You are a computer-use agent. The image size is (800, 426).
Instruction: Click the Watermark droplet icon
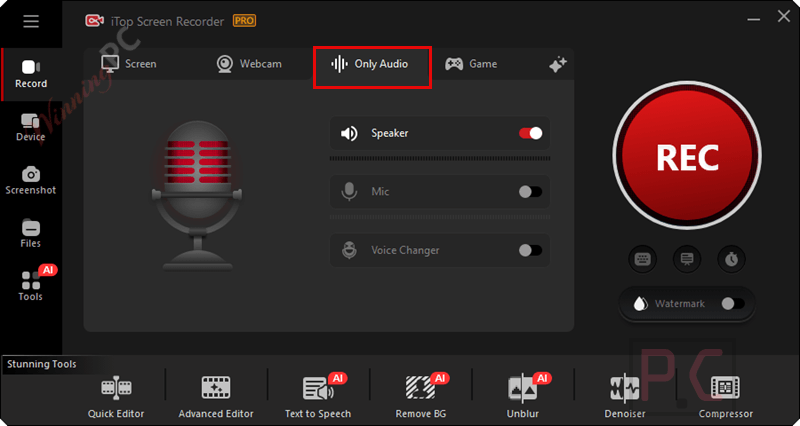click(639, 304)
